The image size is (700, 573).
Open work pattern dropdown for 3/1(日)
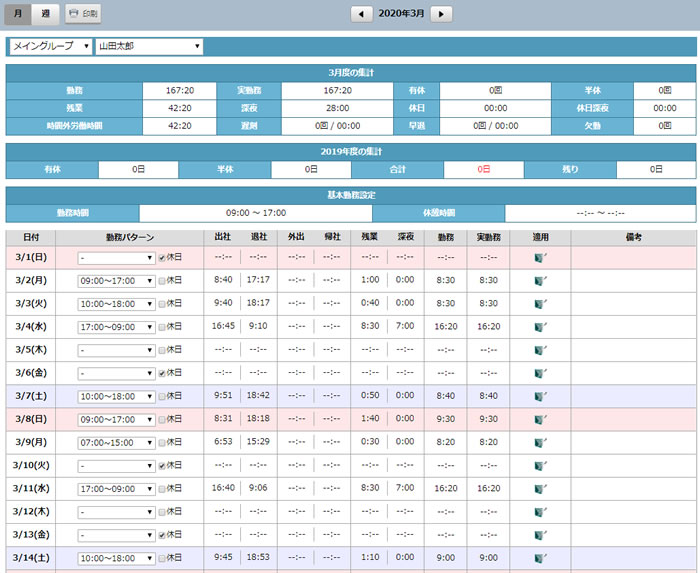coord(116,258)
